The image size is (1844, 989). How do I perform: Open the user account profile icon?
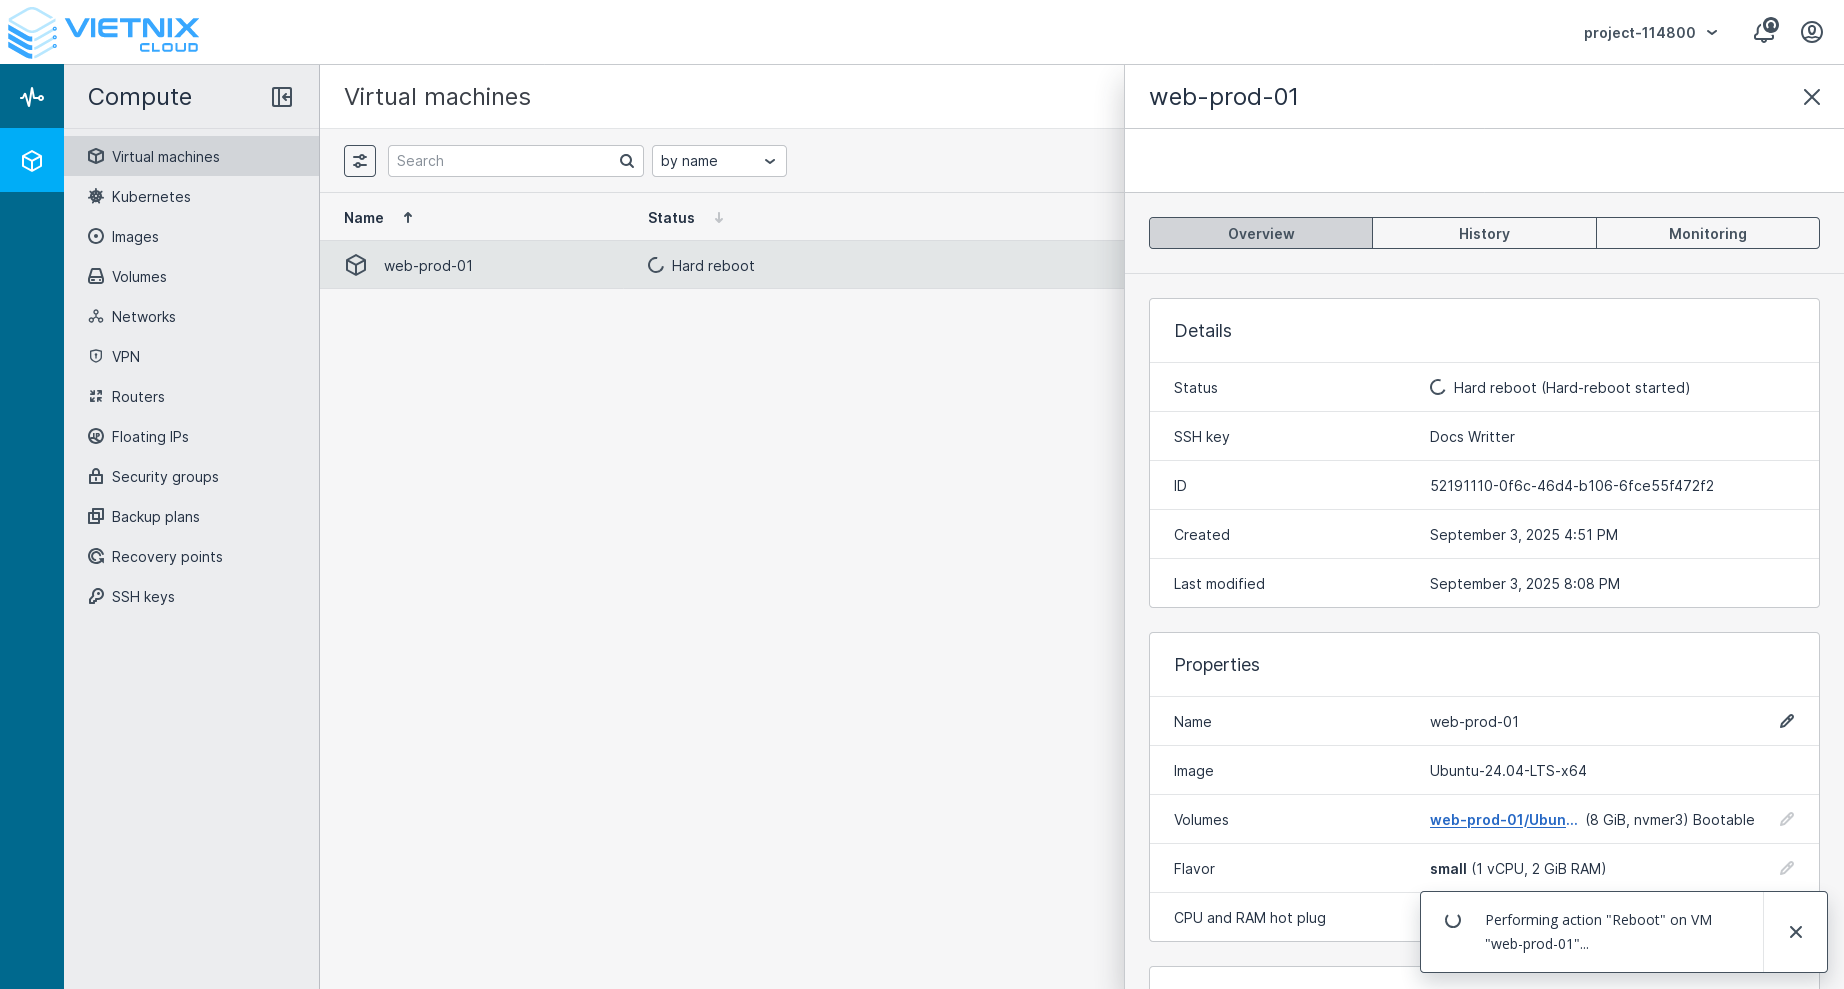click(1811, 32)
